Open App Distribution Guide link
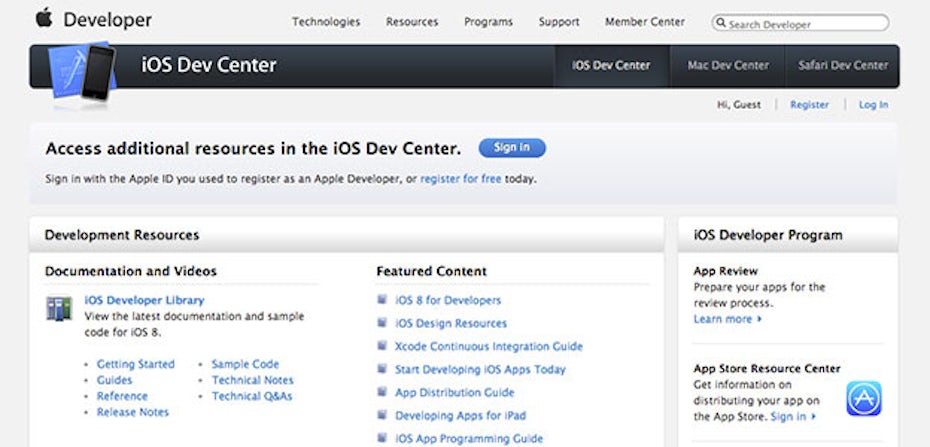This screenshot has height=447, width=930. tap(454, 392)
